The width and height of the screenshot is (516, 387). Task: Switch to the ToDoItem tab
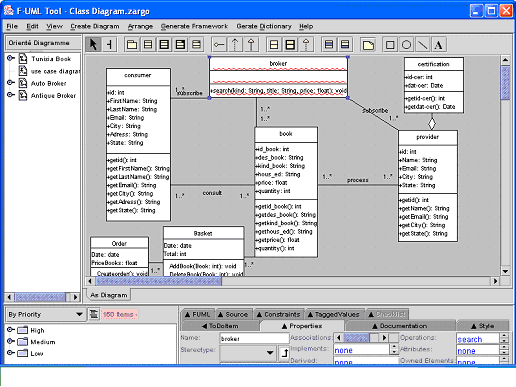(221, 326)
